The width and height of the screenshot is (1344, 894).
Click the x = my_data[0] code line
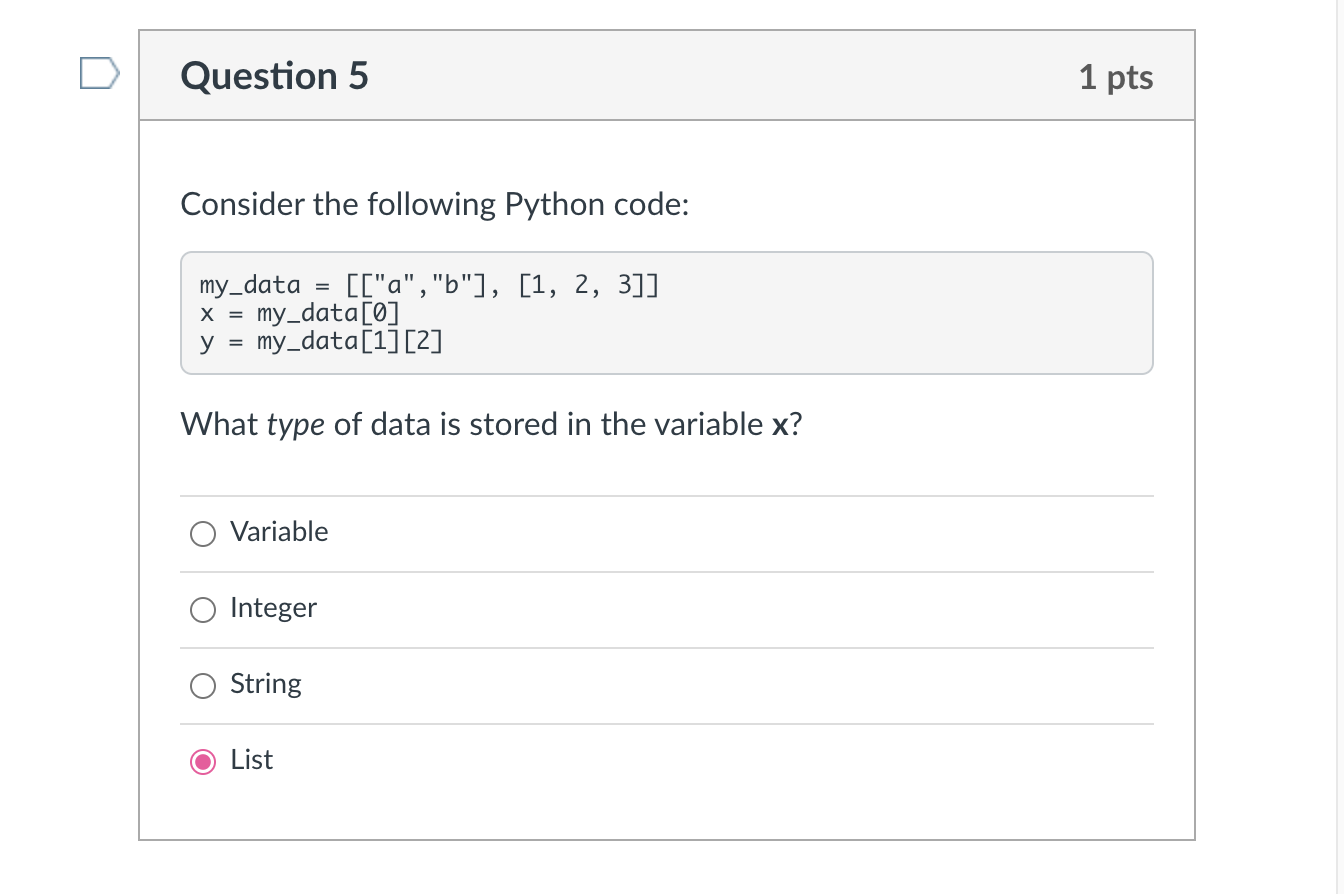point(300,314)
